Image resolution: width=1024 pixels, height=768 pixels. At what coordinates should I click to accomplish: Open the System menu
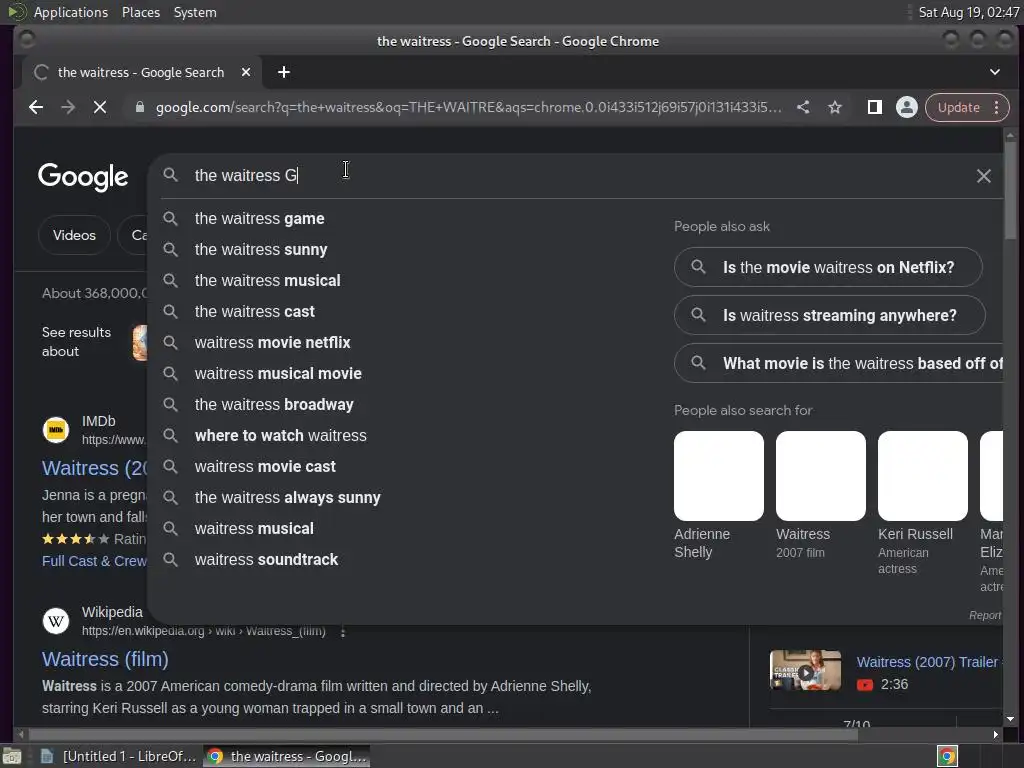(x=195, y=12)
